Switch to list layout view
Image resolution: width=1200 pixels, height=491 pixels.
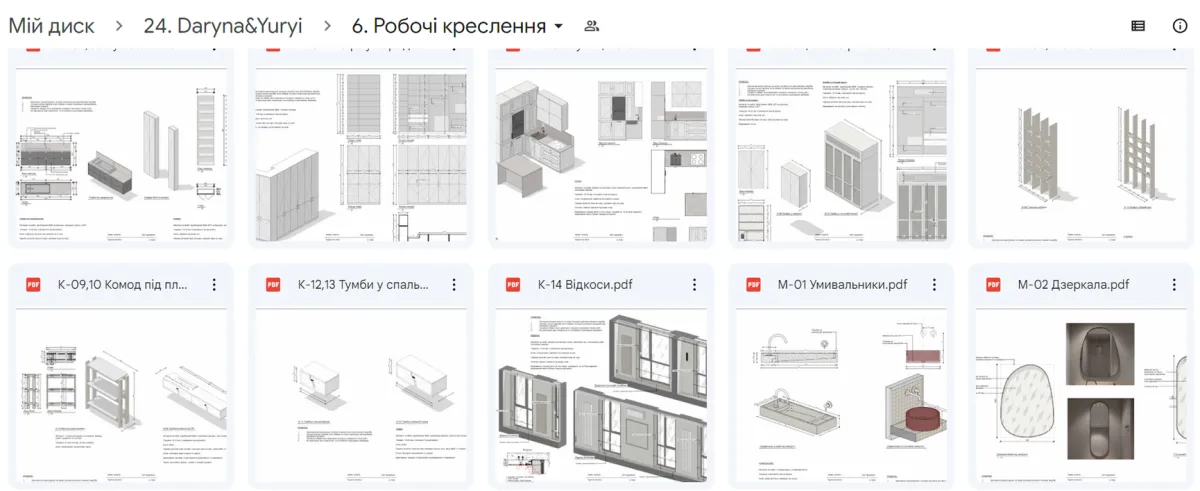[x=1138, y=26]
